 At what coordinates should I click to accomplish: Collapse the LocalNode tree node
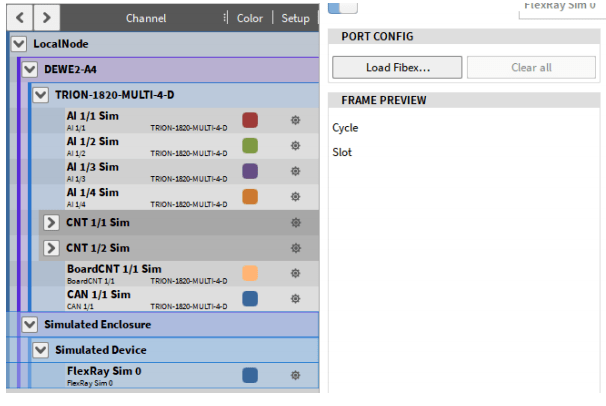[18, 44]
